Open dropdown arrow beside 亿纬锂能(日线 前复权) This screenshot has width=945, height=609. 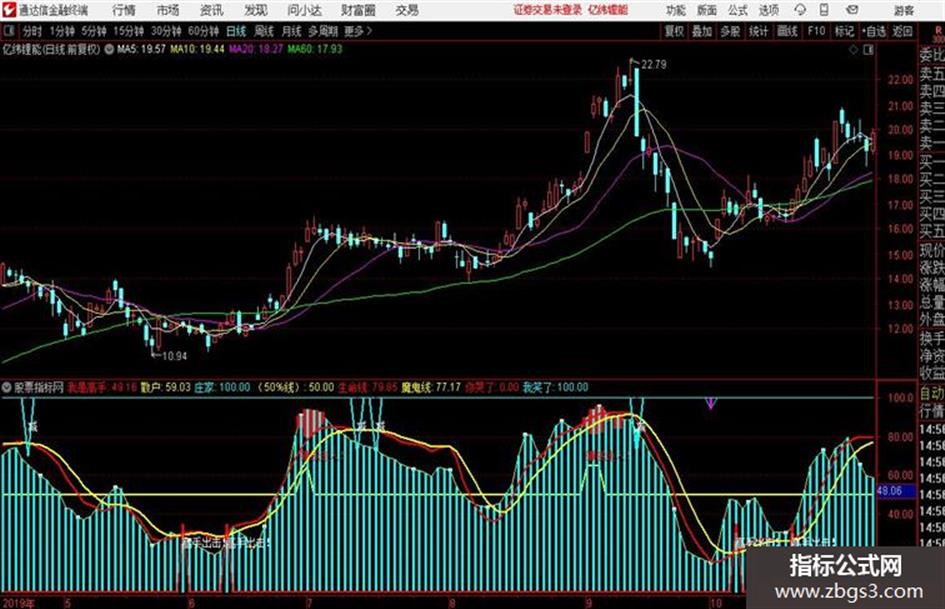109,50
